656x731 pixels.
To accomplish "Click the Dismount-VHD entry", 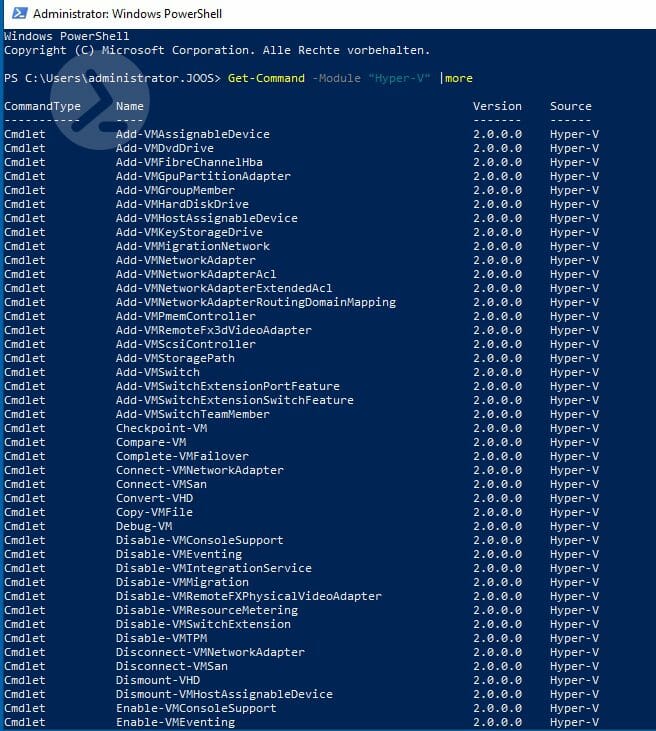I will (x=158, y=680).
